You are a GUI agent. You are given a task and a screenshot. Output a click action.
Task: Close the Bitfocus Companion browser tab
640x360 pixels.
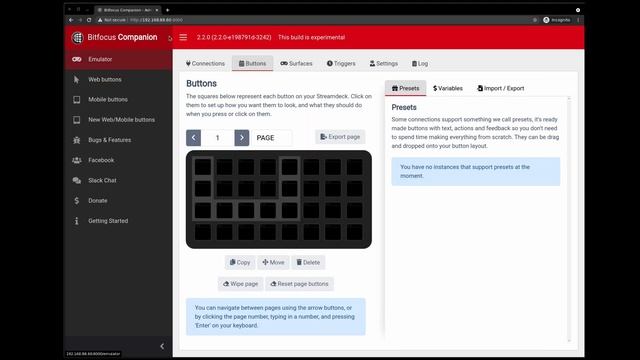tap(157, 10)
